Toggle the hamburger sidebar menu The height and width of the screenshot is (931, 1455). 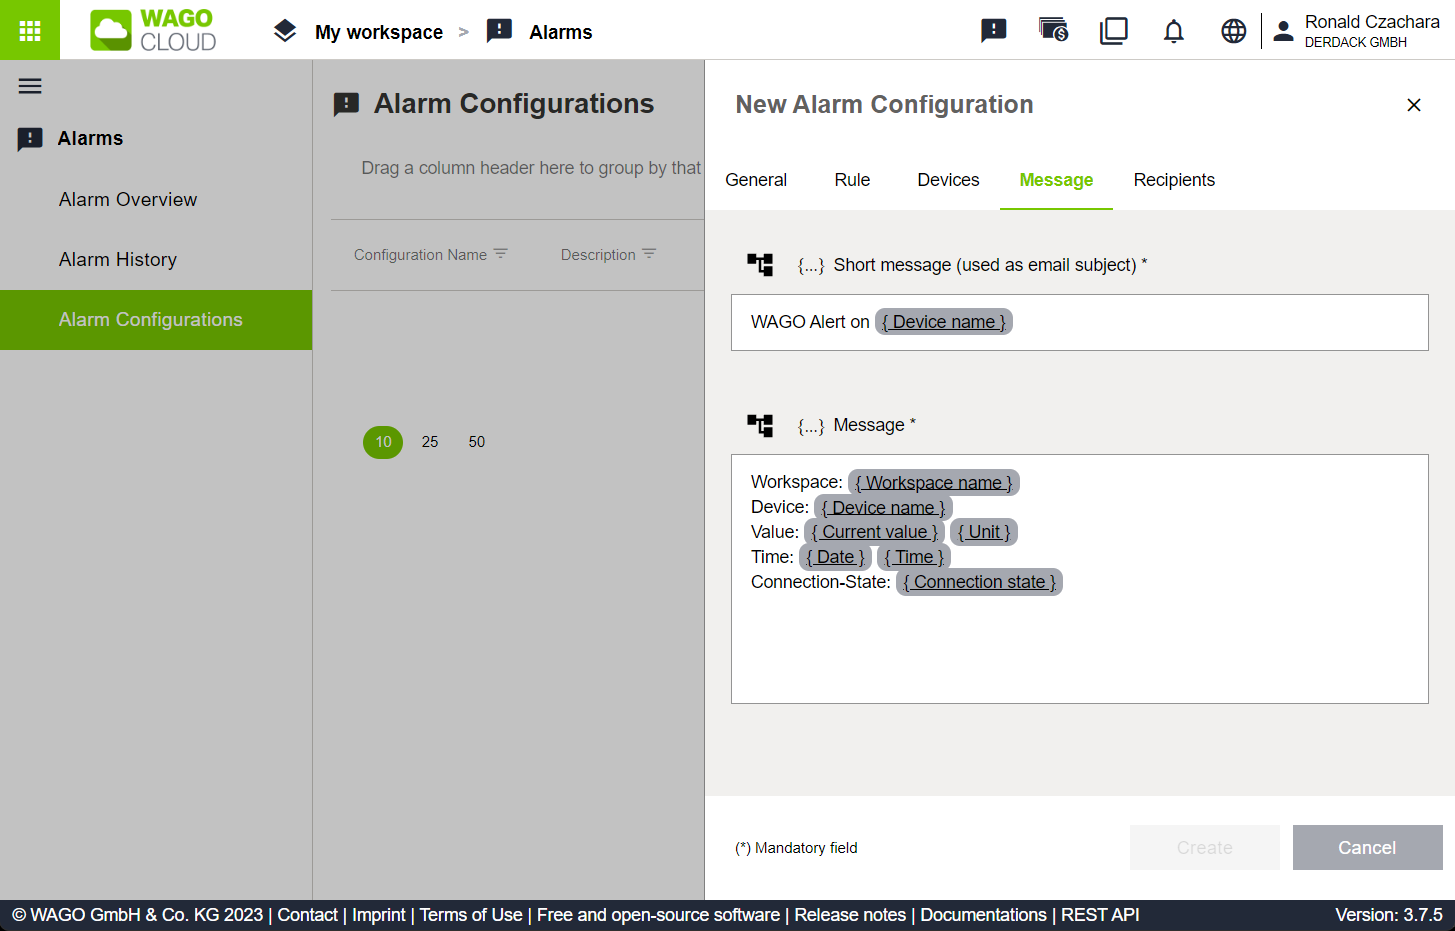pos(30,86)
